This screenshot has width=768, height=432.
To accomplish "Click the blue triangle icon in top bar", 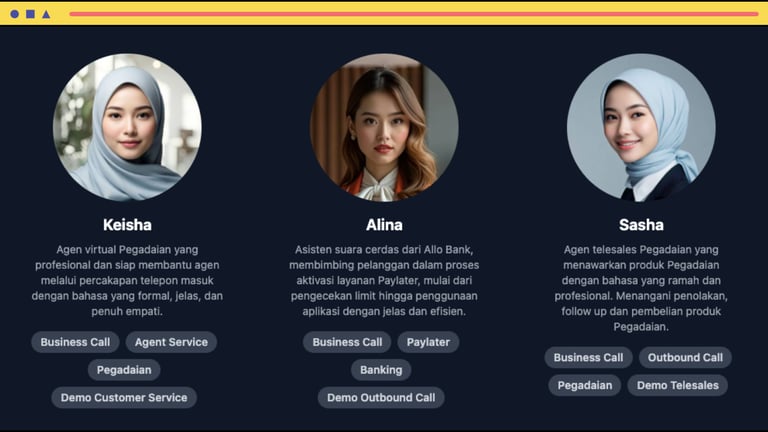I will pyautogui.click(x=46, y=14).
